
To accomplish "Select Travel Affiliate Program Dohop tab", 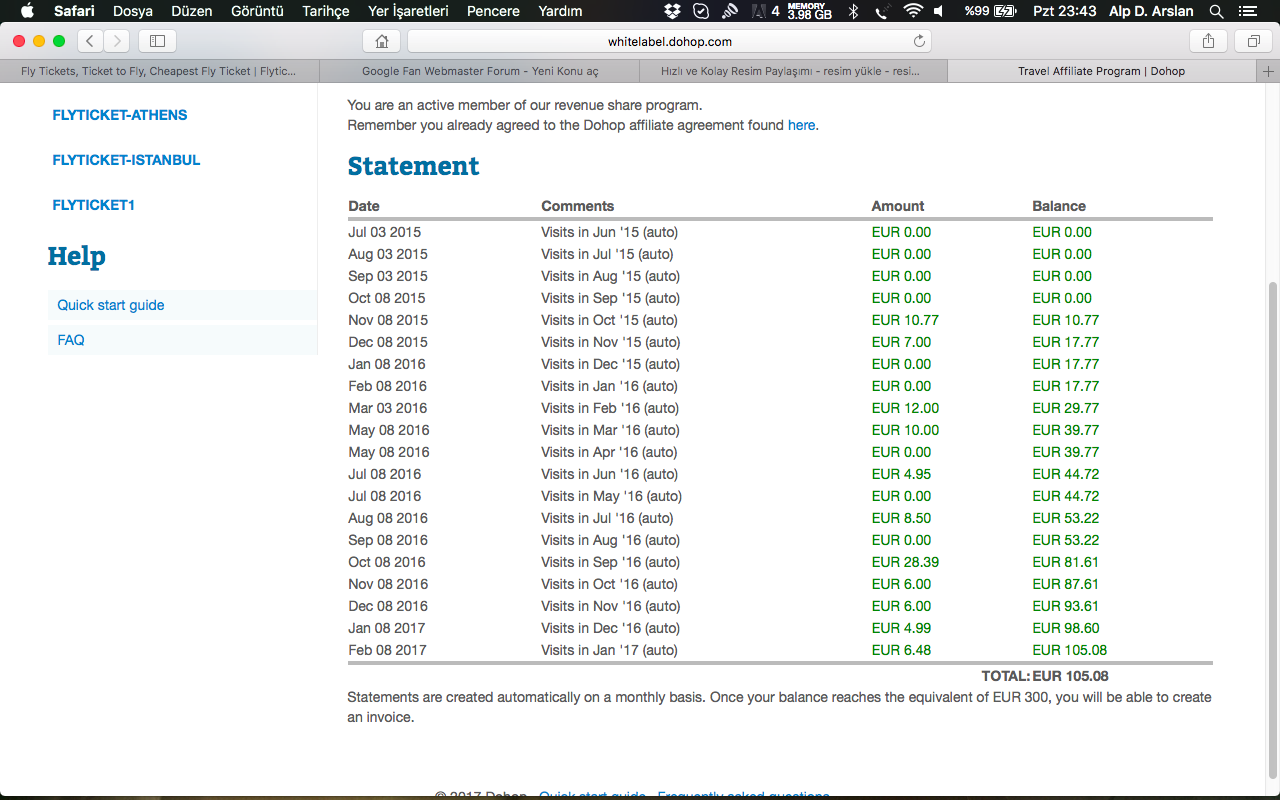I will (x=1102, y=72).
